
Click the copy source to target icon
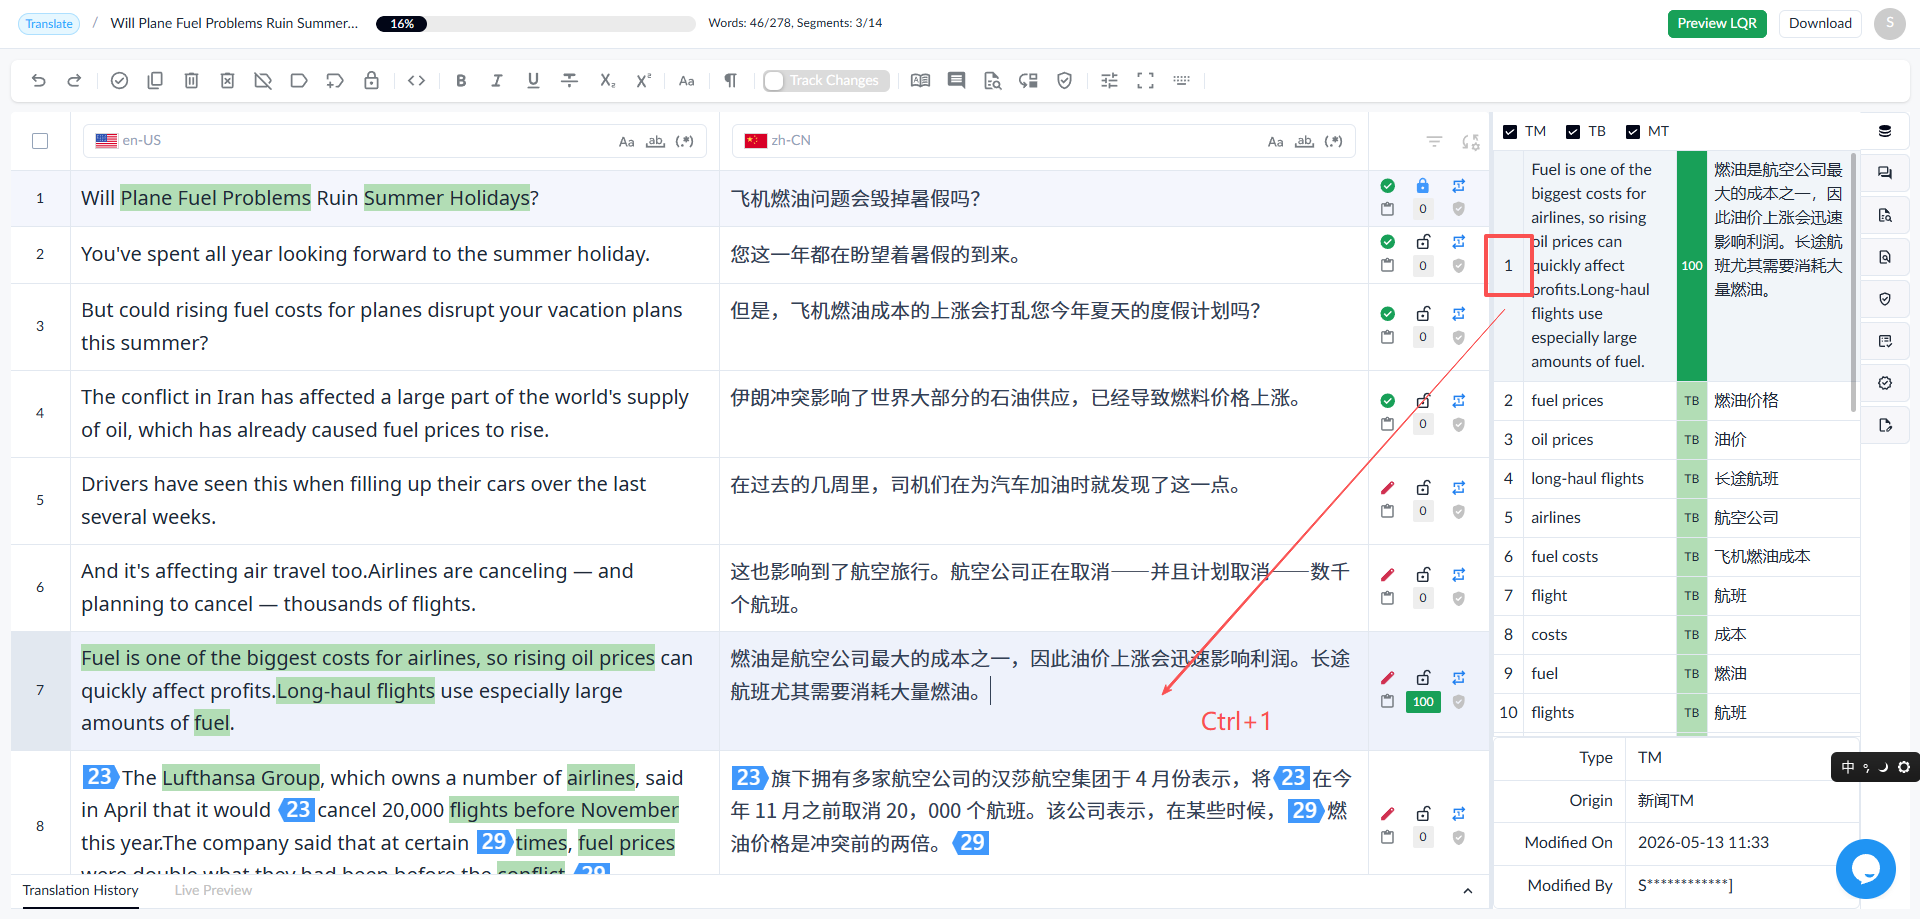point(155,81)
